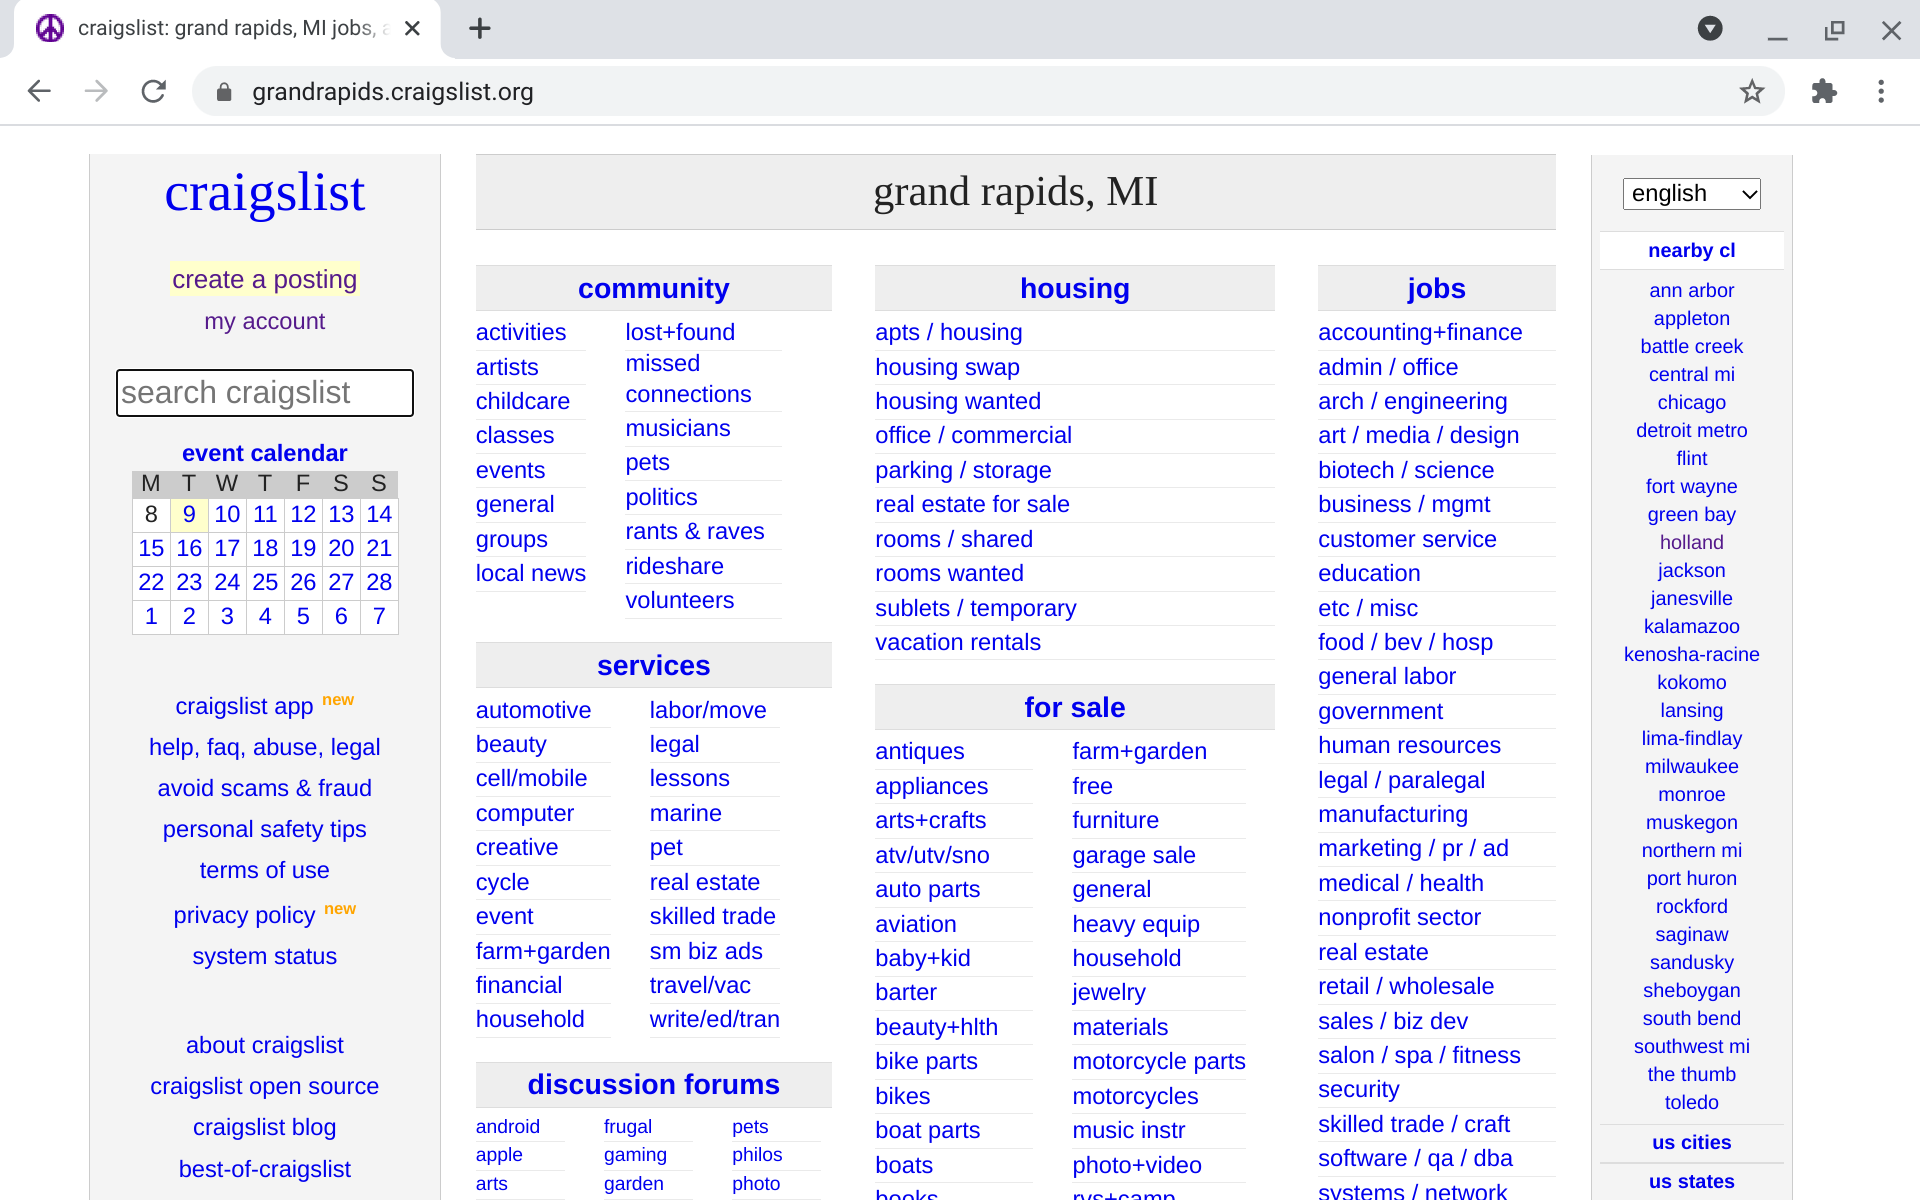Browse antiques for sale

(919, 751)
